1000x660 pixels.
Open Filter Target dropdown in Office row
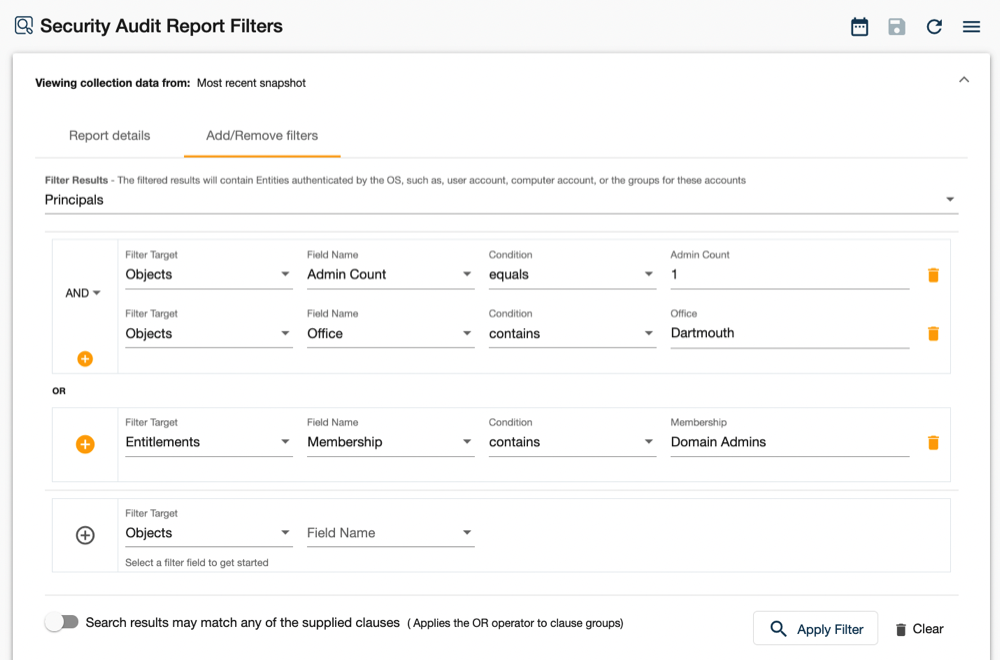[x=209, y=334]
